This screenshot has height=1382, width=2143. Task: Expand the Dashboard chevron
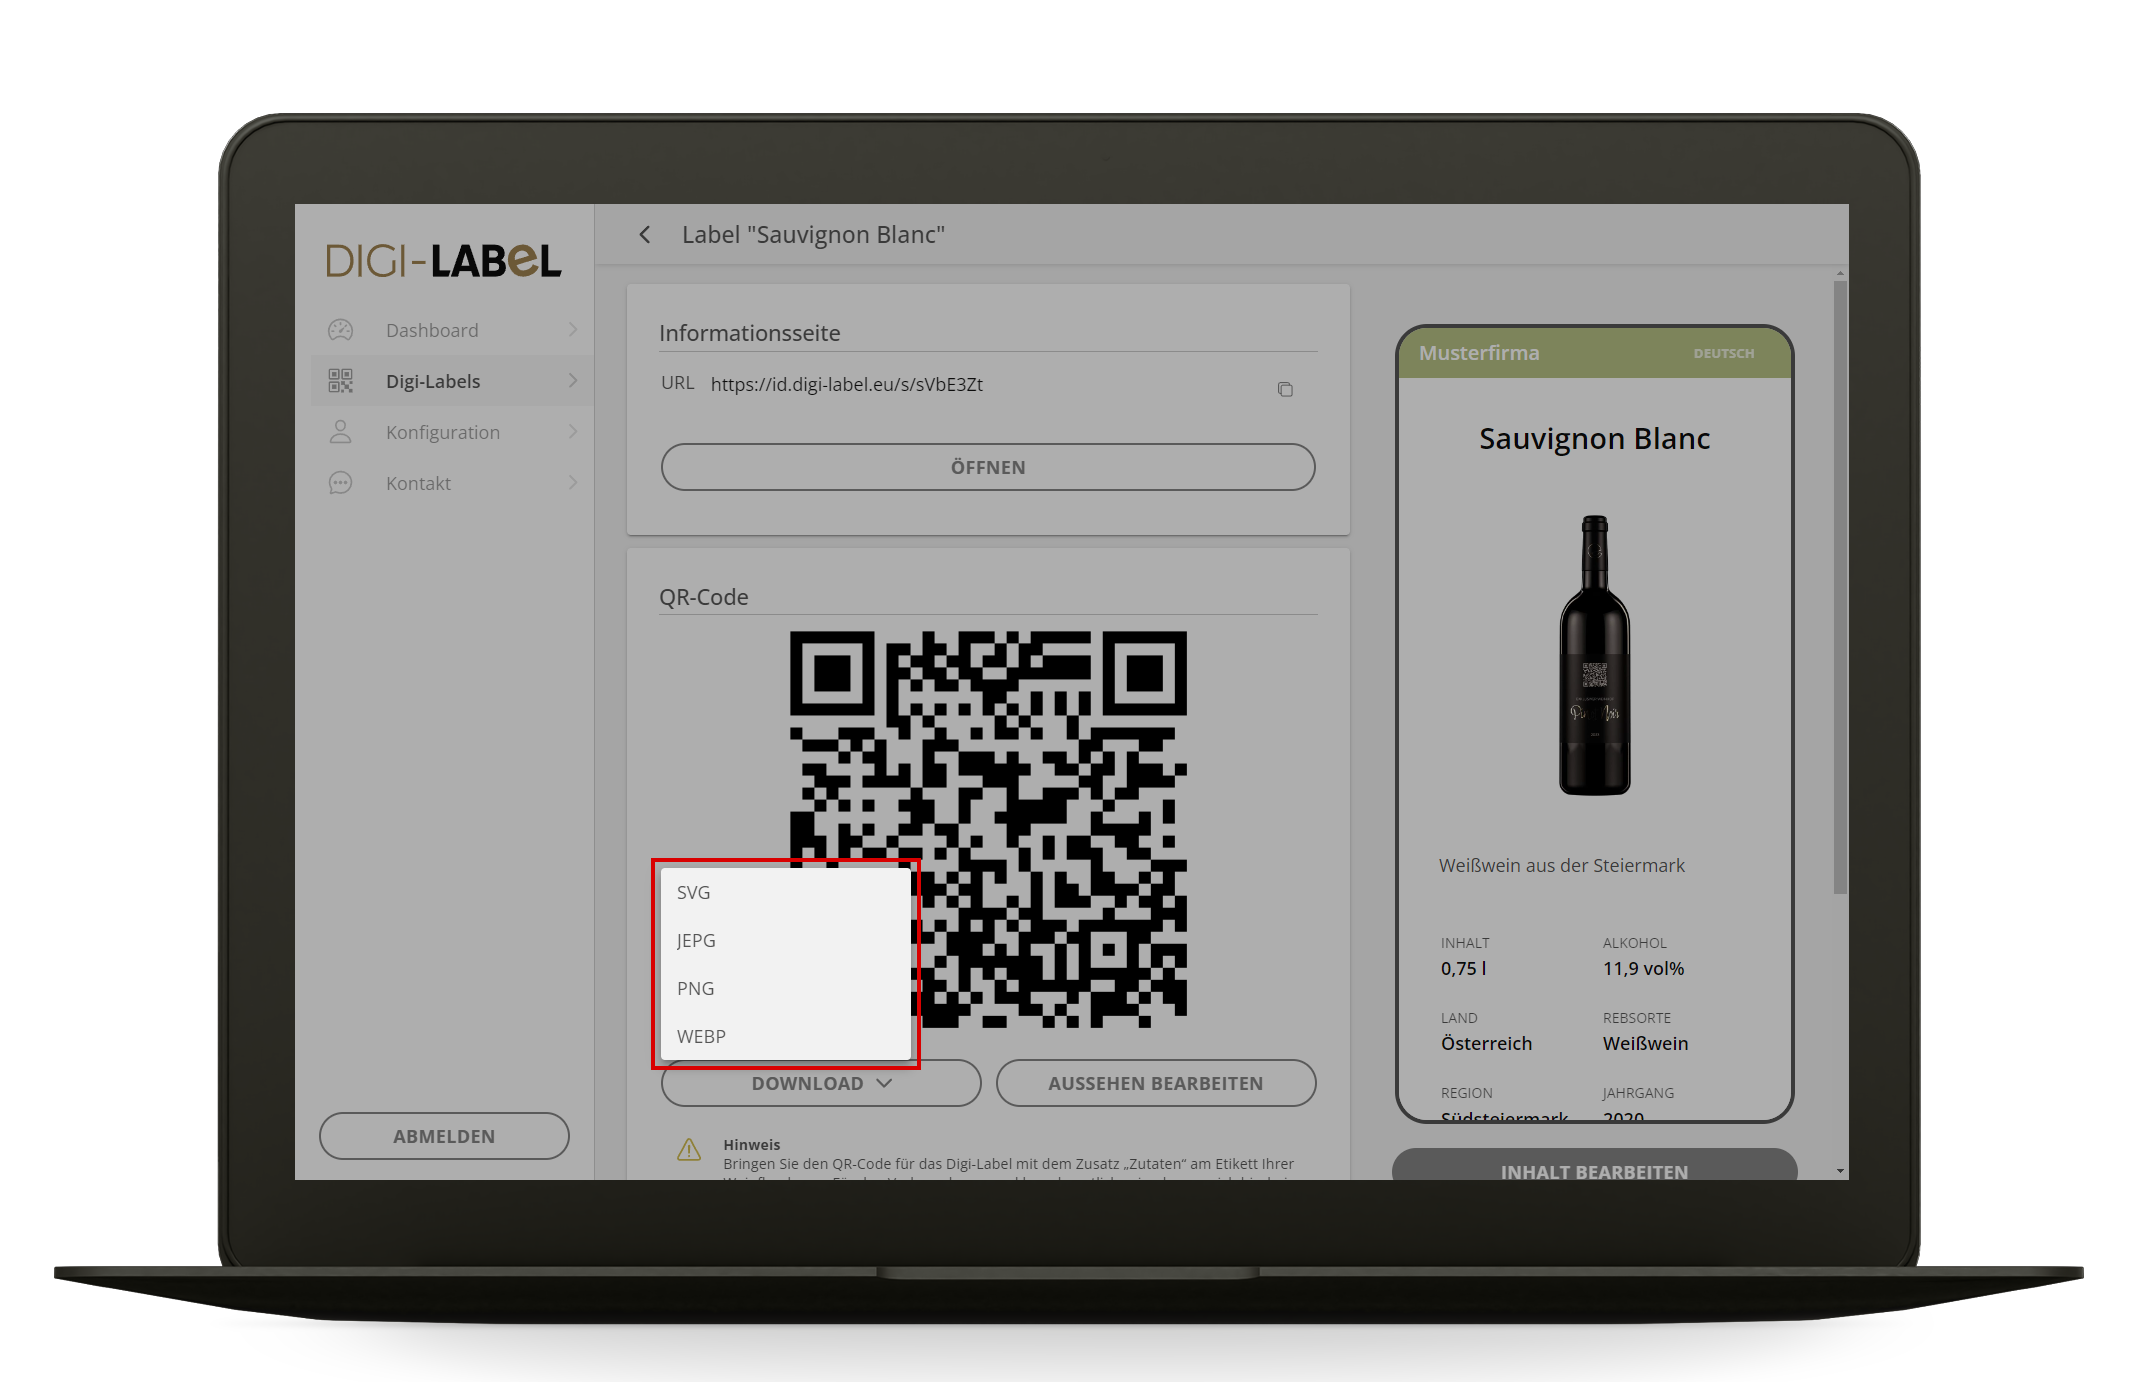click(573, 330)
